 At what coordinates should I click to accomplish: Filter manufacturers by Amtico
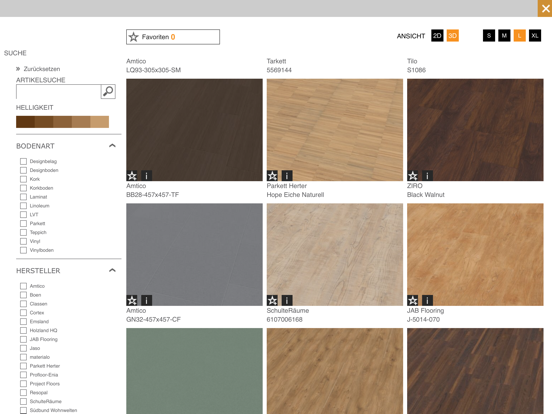(23, 286)
